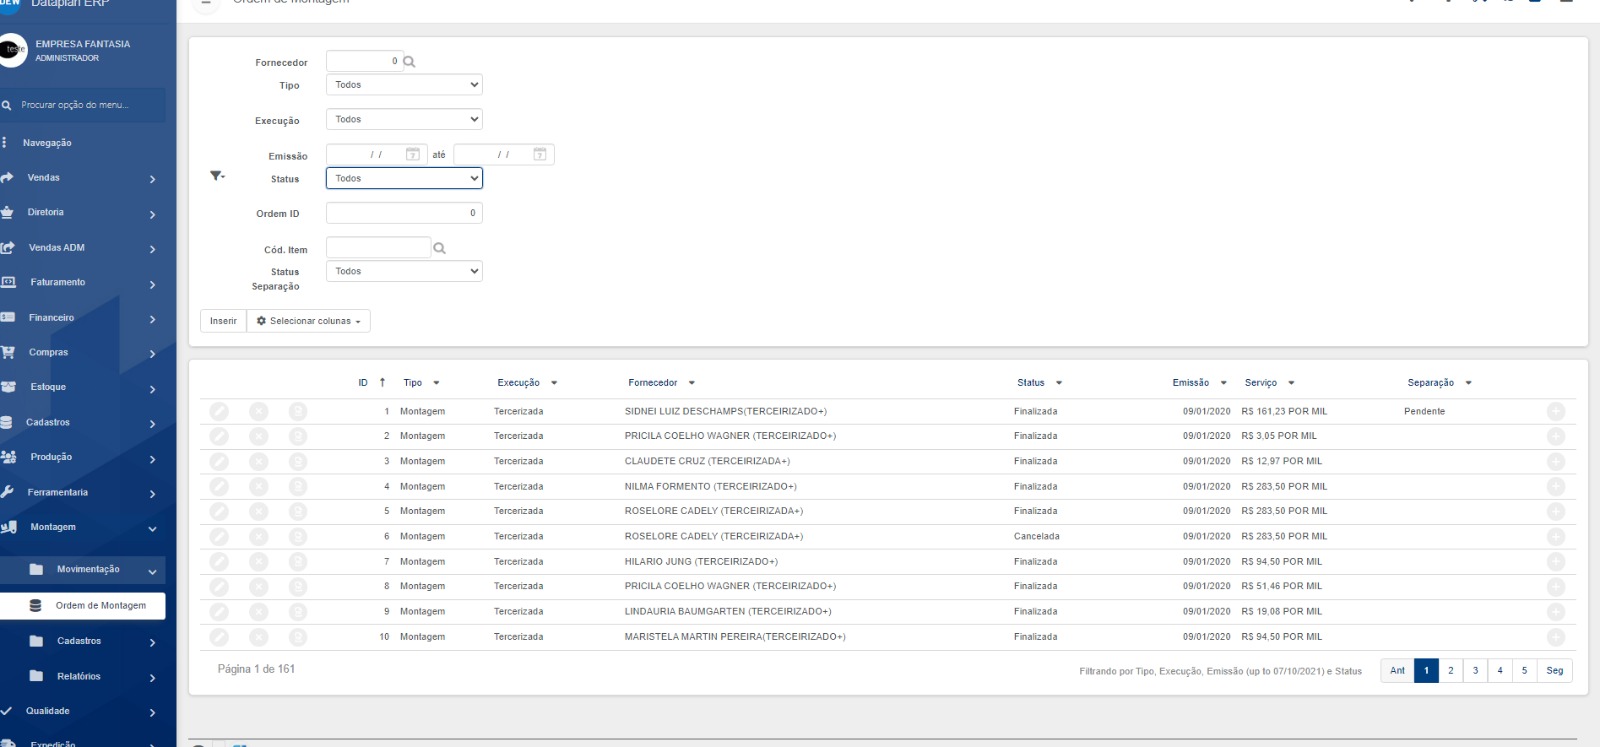
Task: Go to page 3 in pagination
Action: [x=1475, y=671]
